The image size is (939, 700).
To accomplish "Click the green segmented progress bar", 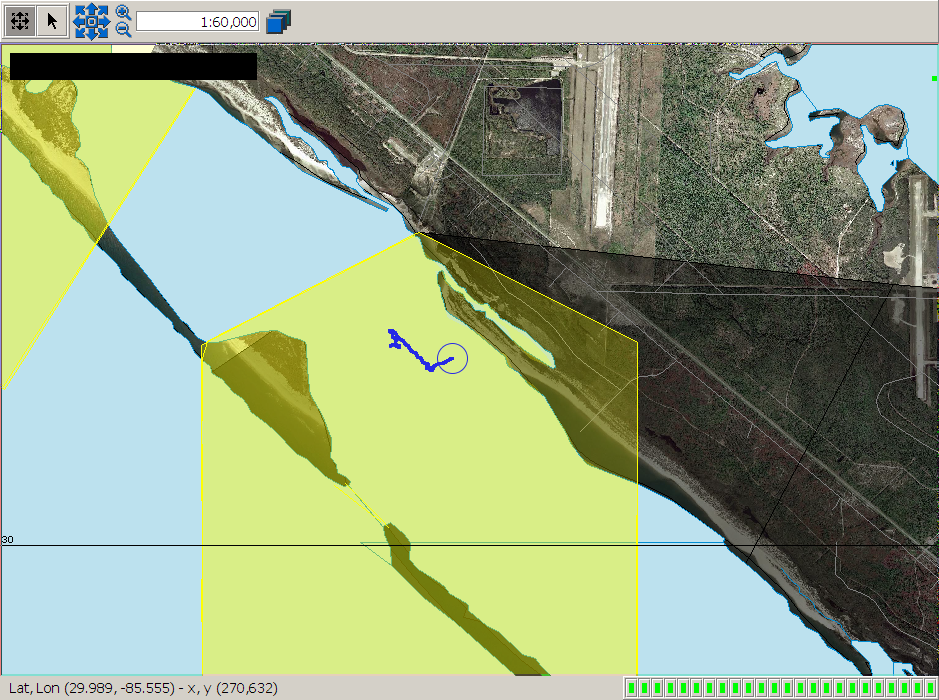I will click(779, 688).
